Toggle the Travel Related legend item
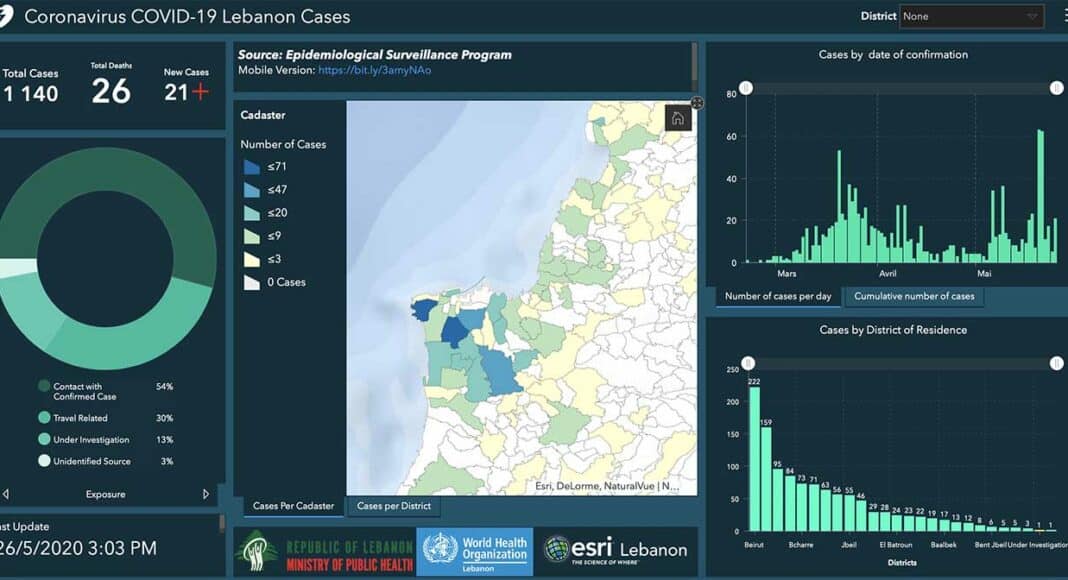Screen dimensions: 1068x580 click(x=44, y=418)
